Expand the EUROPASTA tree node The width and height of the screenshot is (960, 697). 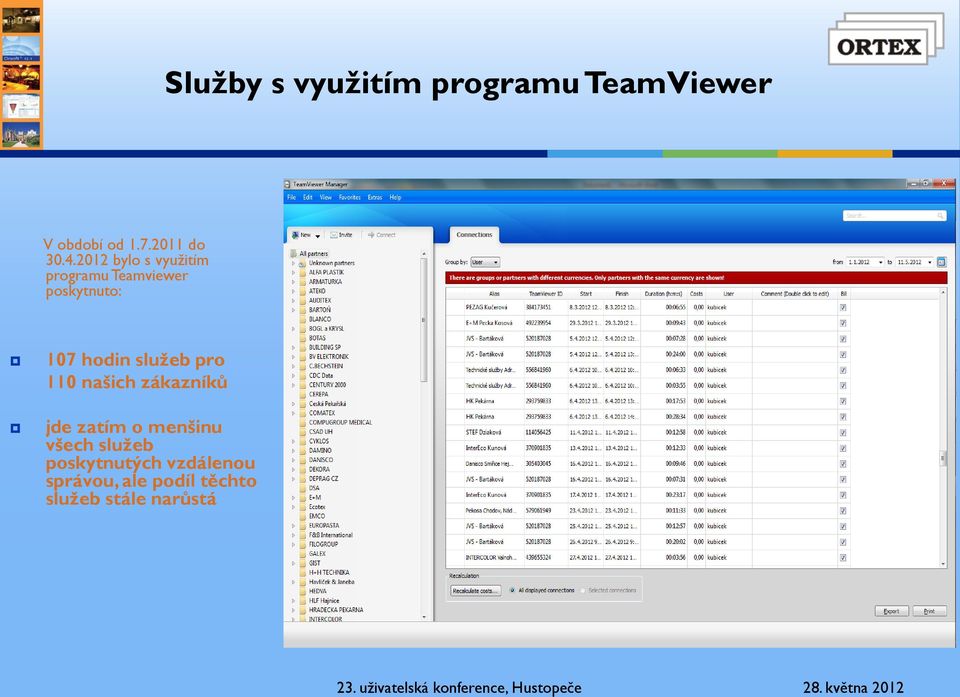tap(293, 526)
